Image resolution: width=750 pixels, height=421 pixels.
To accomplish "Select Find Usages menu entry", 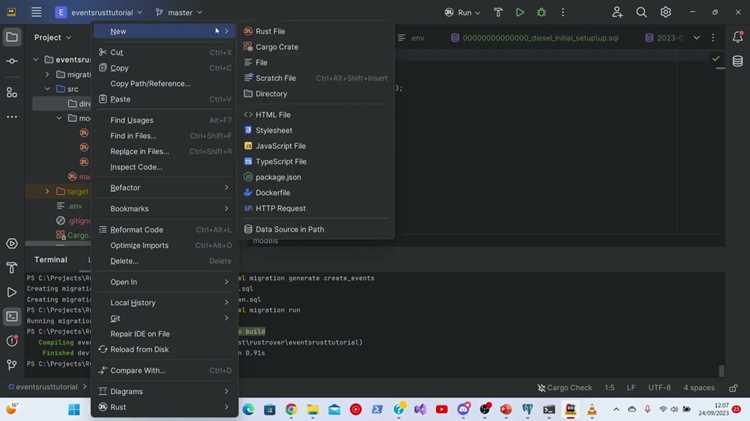I will pyautogui.click(x=165, y=120).
